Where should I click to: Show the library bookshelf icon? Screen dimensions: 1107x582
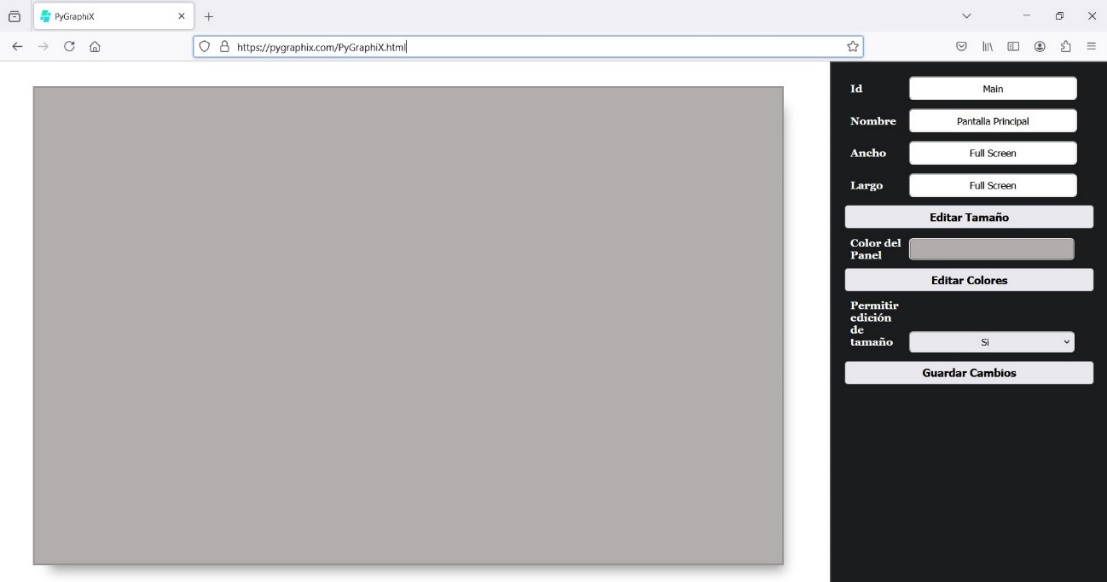[x=987, y=46]
